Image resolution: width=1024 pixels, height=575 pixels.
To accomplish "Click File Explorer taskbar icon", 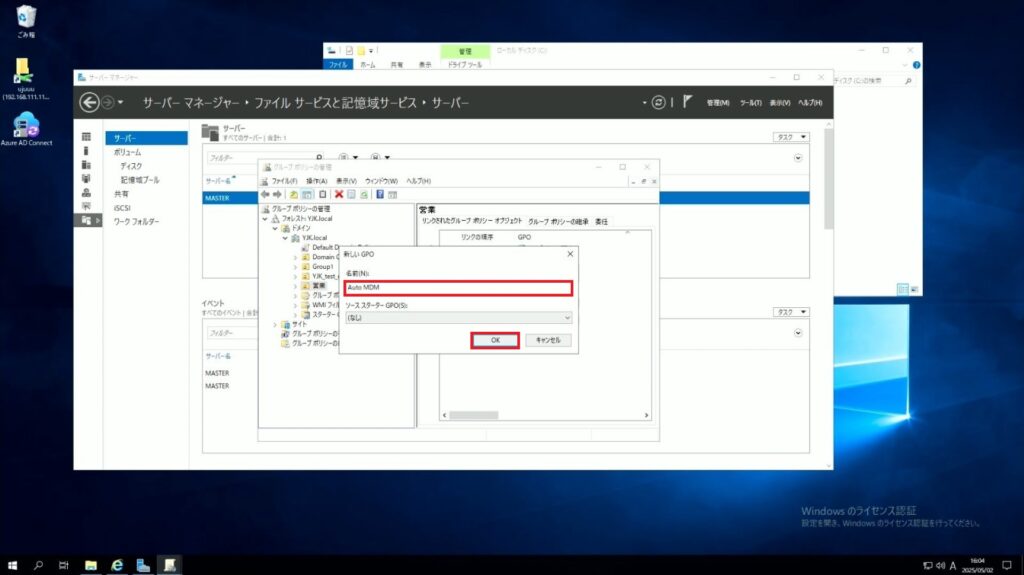I will (x=91, y=565).
